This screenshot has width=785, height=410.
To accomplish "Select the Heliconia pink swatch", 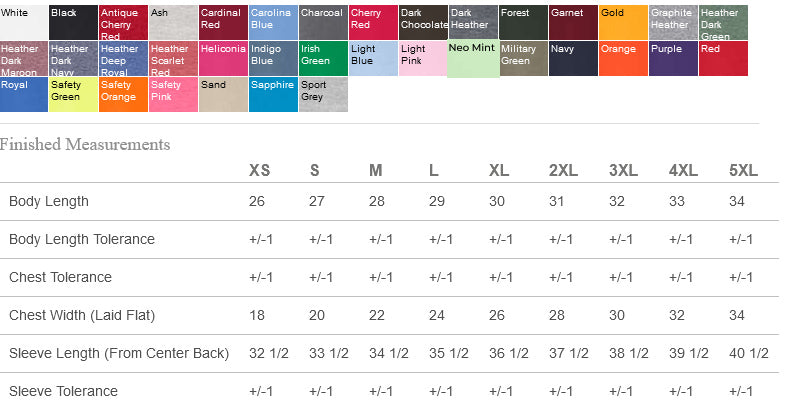I will click(223, 59).
